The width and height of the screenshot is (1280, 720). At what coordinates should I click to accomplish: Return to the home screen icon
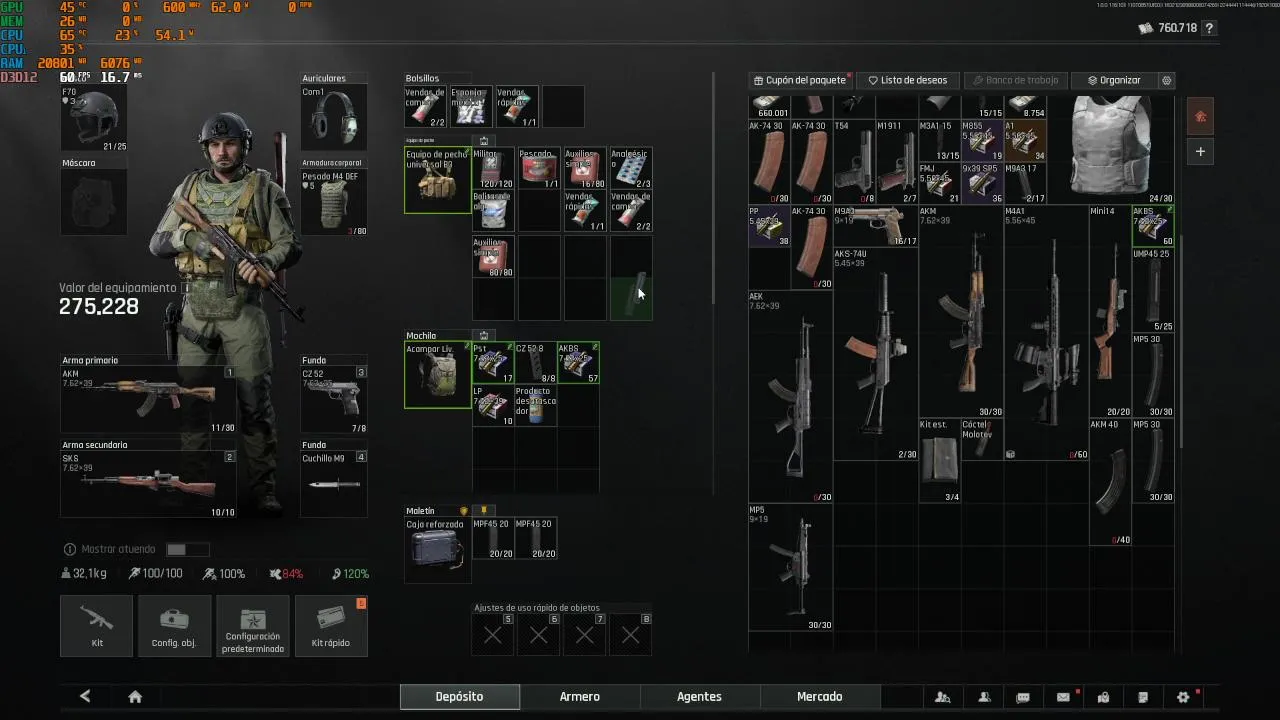(135, 697)
